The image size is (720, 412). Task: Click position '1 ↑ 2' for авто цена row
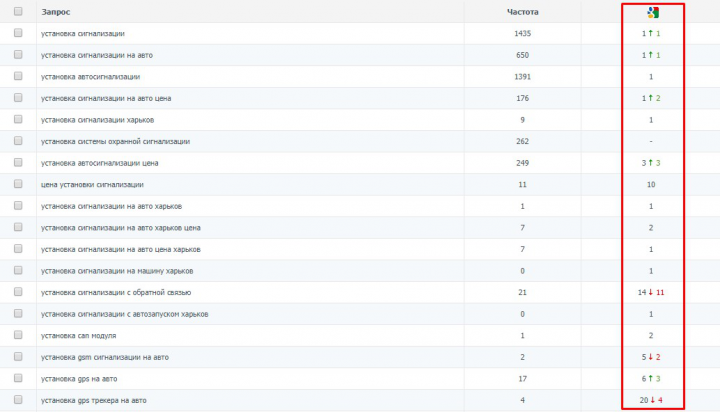click(651, 98)
